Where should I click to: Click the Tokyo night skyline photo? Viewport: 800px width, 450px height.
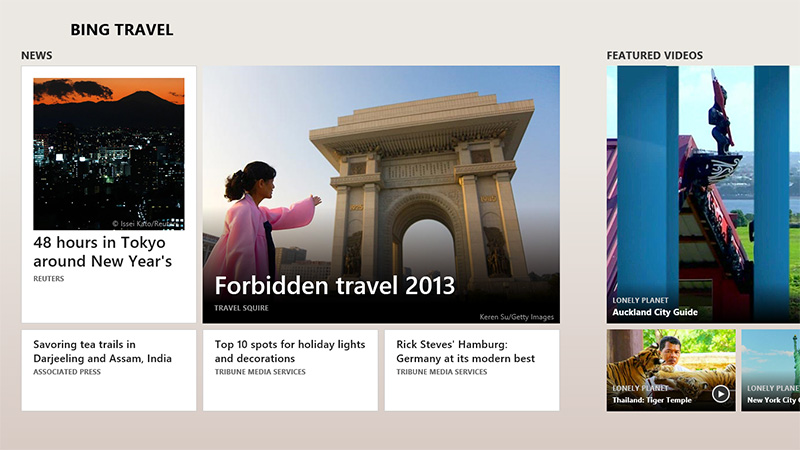[x=108, y=154]
